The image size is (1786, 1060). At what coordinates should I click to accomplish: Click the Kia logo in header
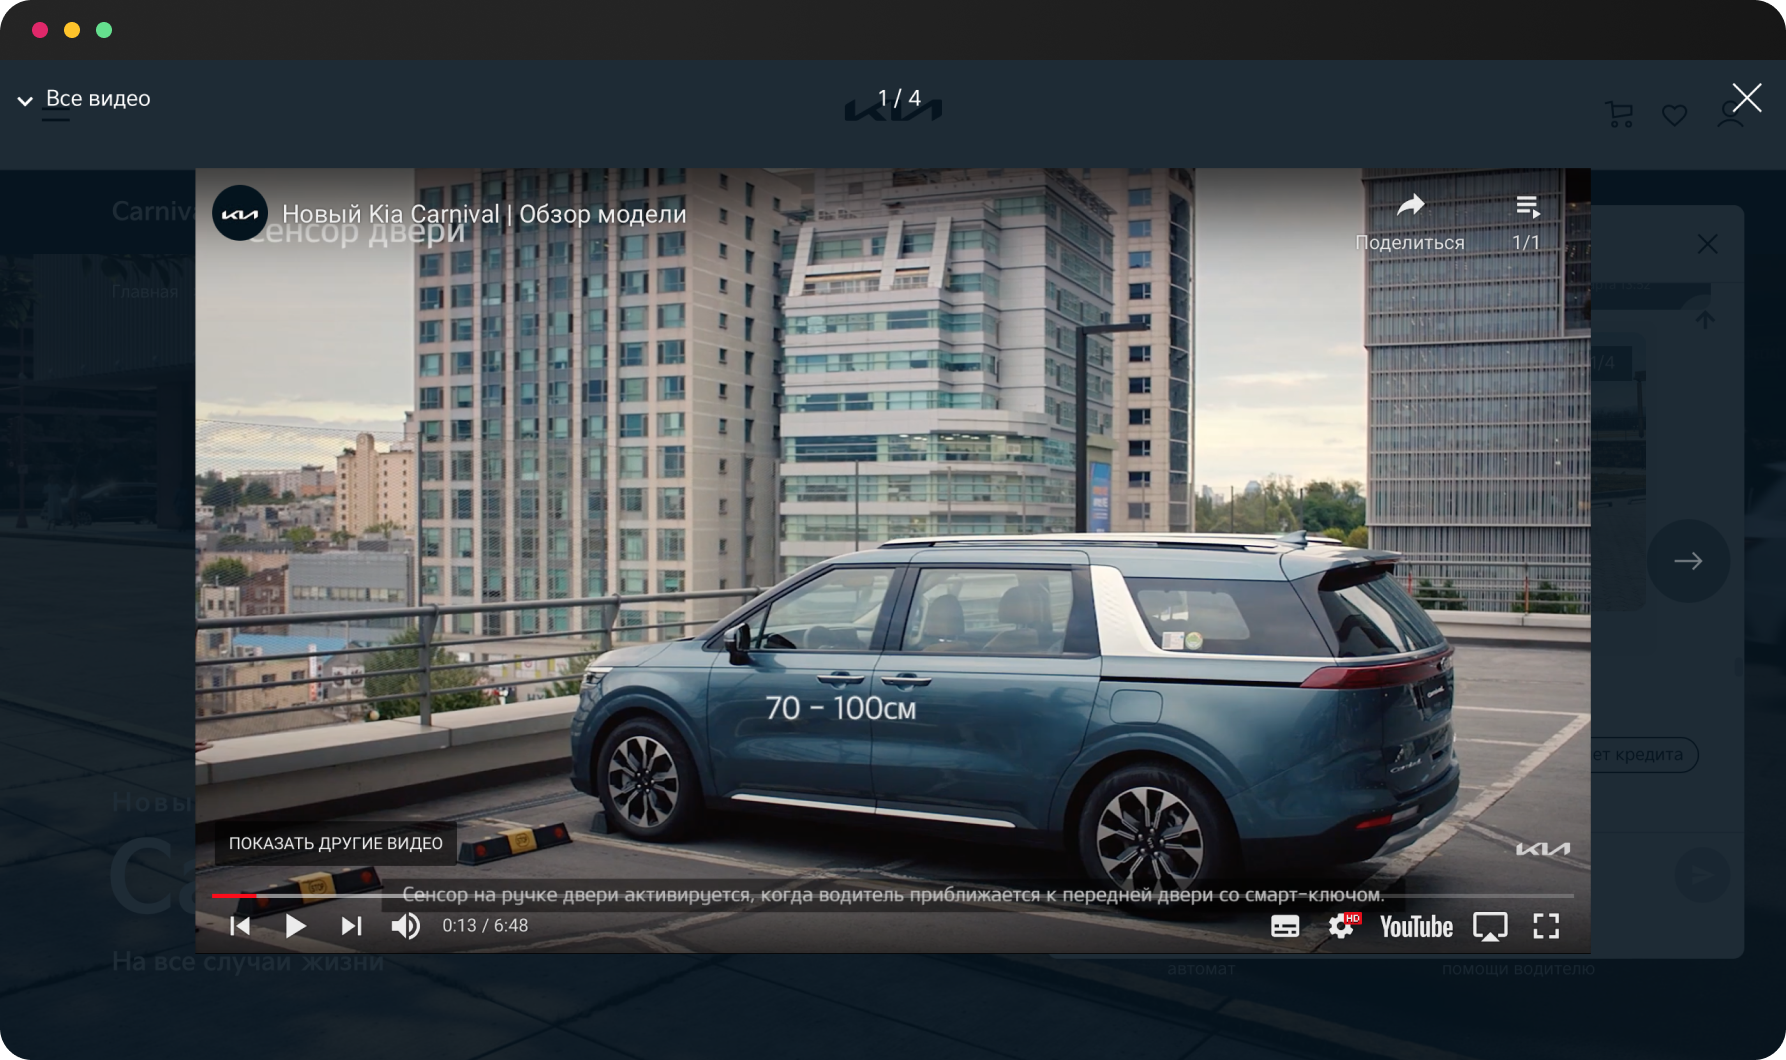pos(893,109)
